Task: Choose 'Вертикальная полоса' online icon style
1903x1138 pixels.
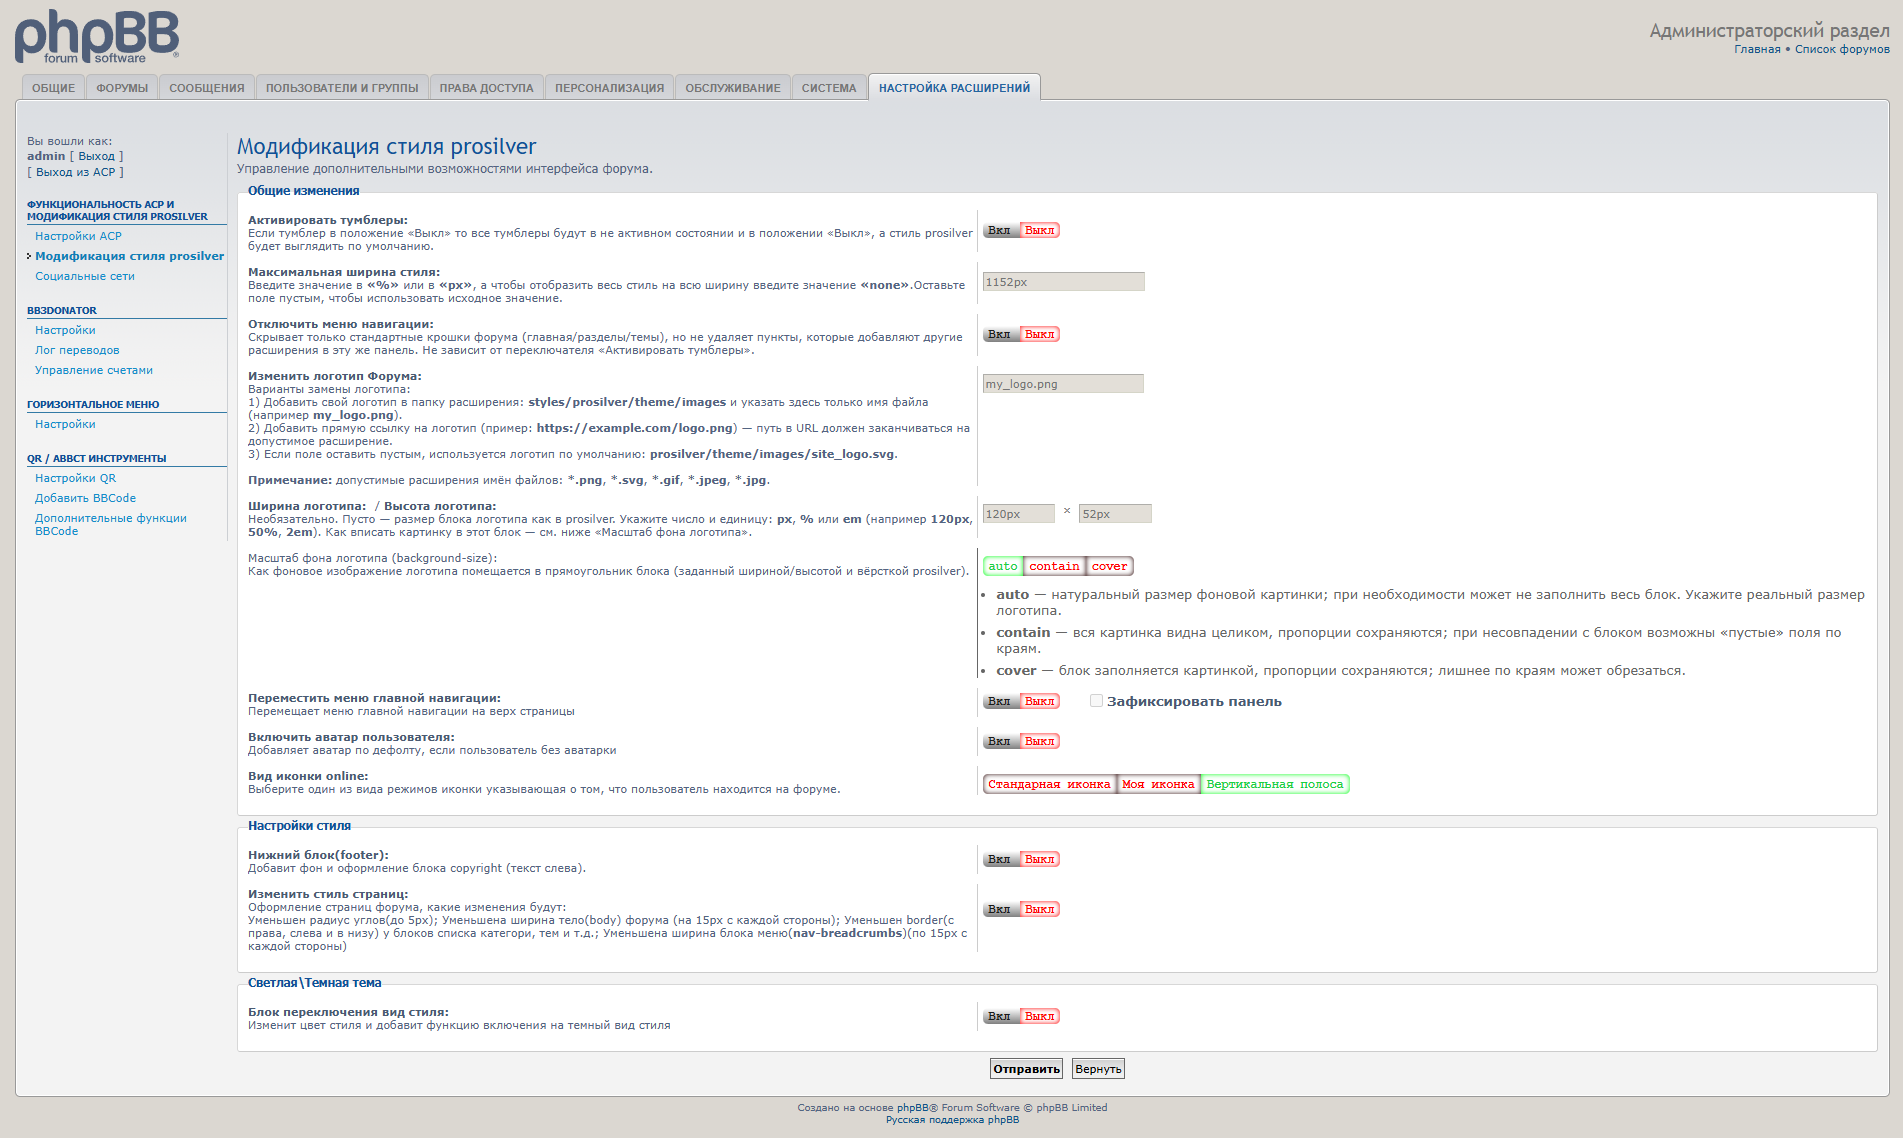Action: click(1274, 785)
